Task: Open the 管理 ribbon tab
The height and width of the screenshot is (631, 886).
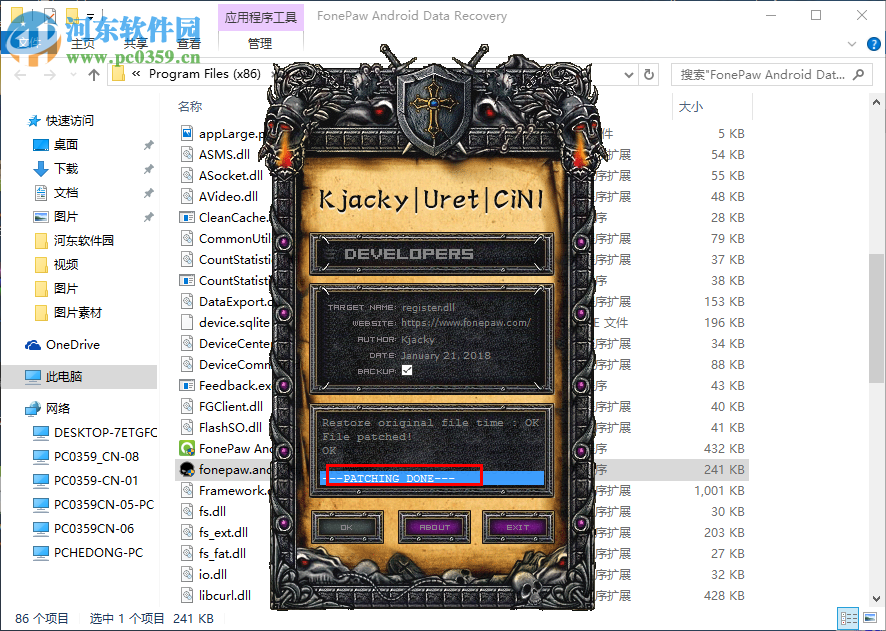Action: point(260,43)
